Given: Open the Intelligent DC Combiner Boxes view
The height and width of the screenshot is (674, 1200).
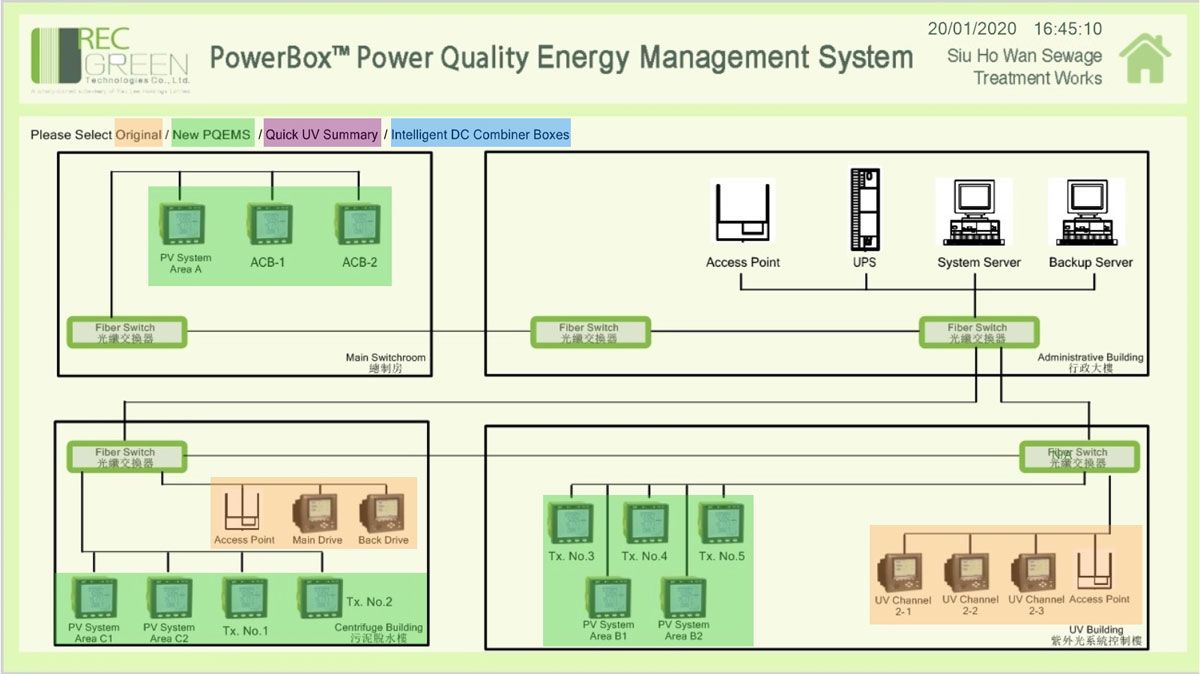Looking at the screenshot, I should pos(480,134).
